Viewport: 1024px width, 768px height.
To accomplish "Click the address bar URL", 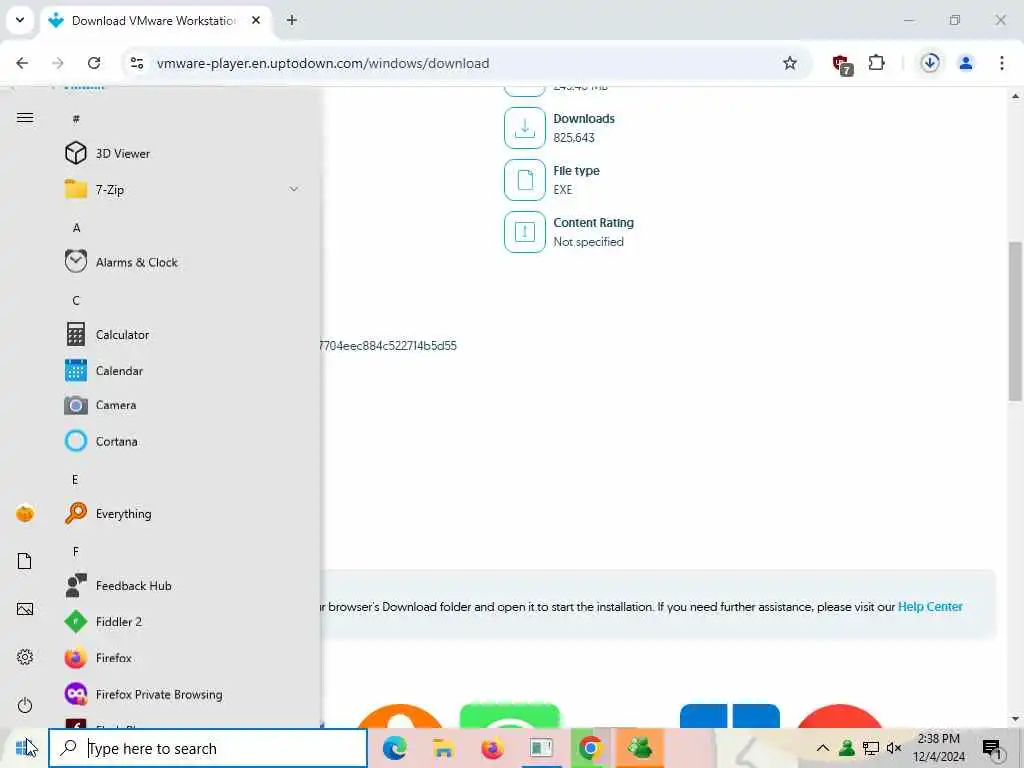I will coord(323,63).
